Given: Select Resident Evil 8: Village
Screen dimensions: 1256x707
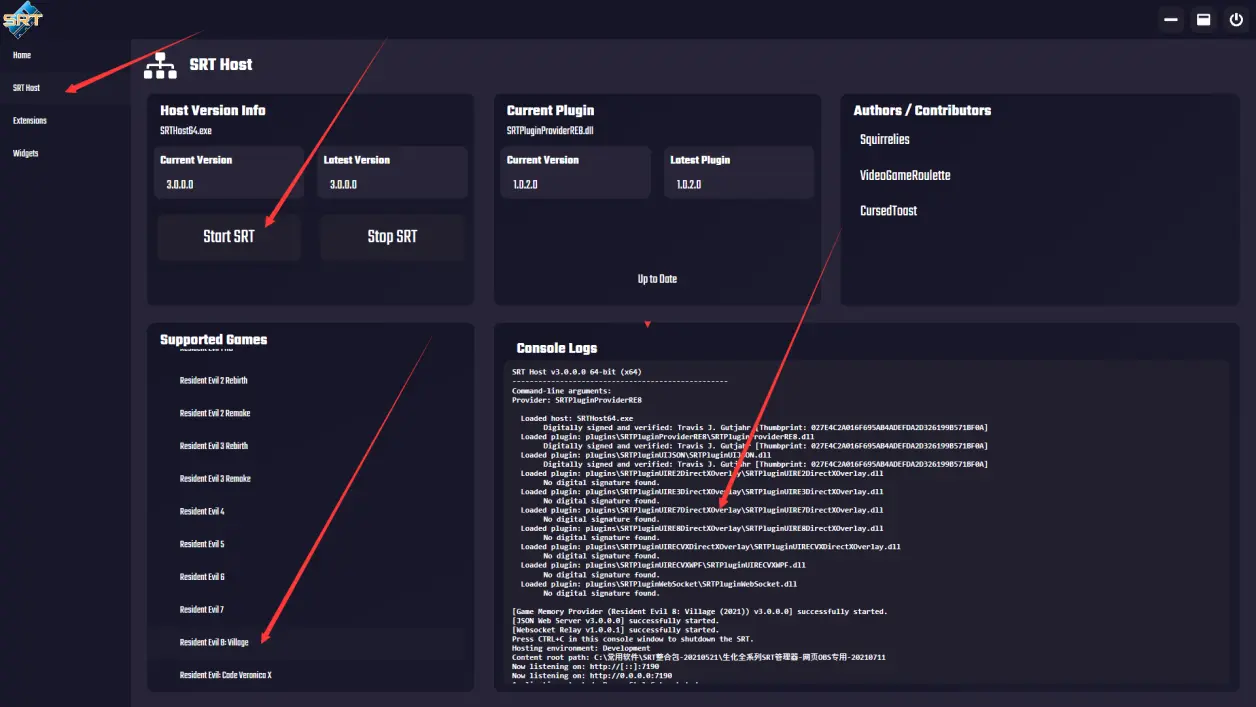Looking at the screenshot, I should click(214, 643).
